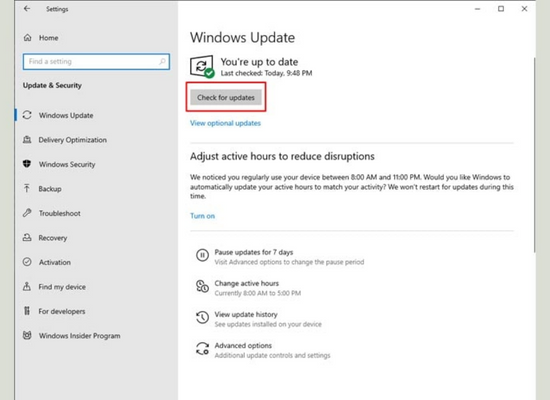550x400 pixels.
Task: Click the Activation checkmark circle icon
Action: click(27, 262)
